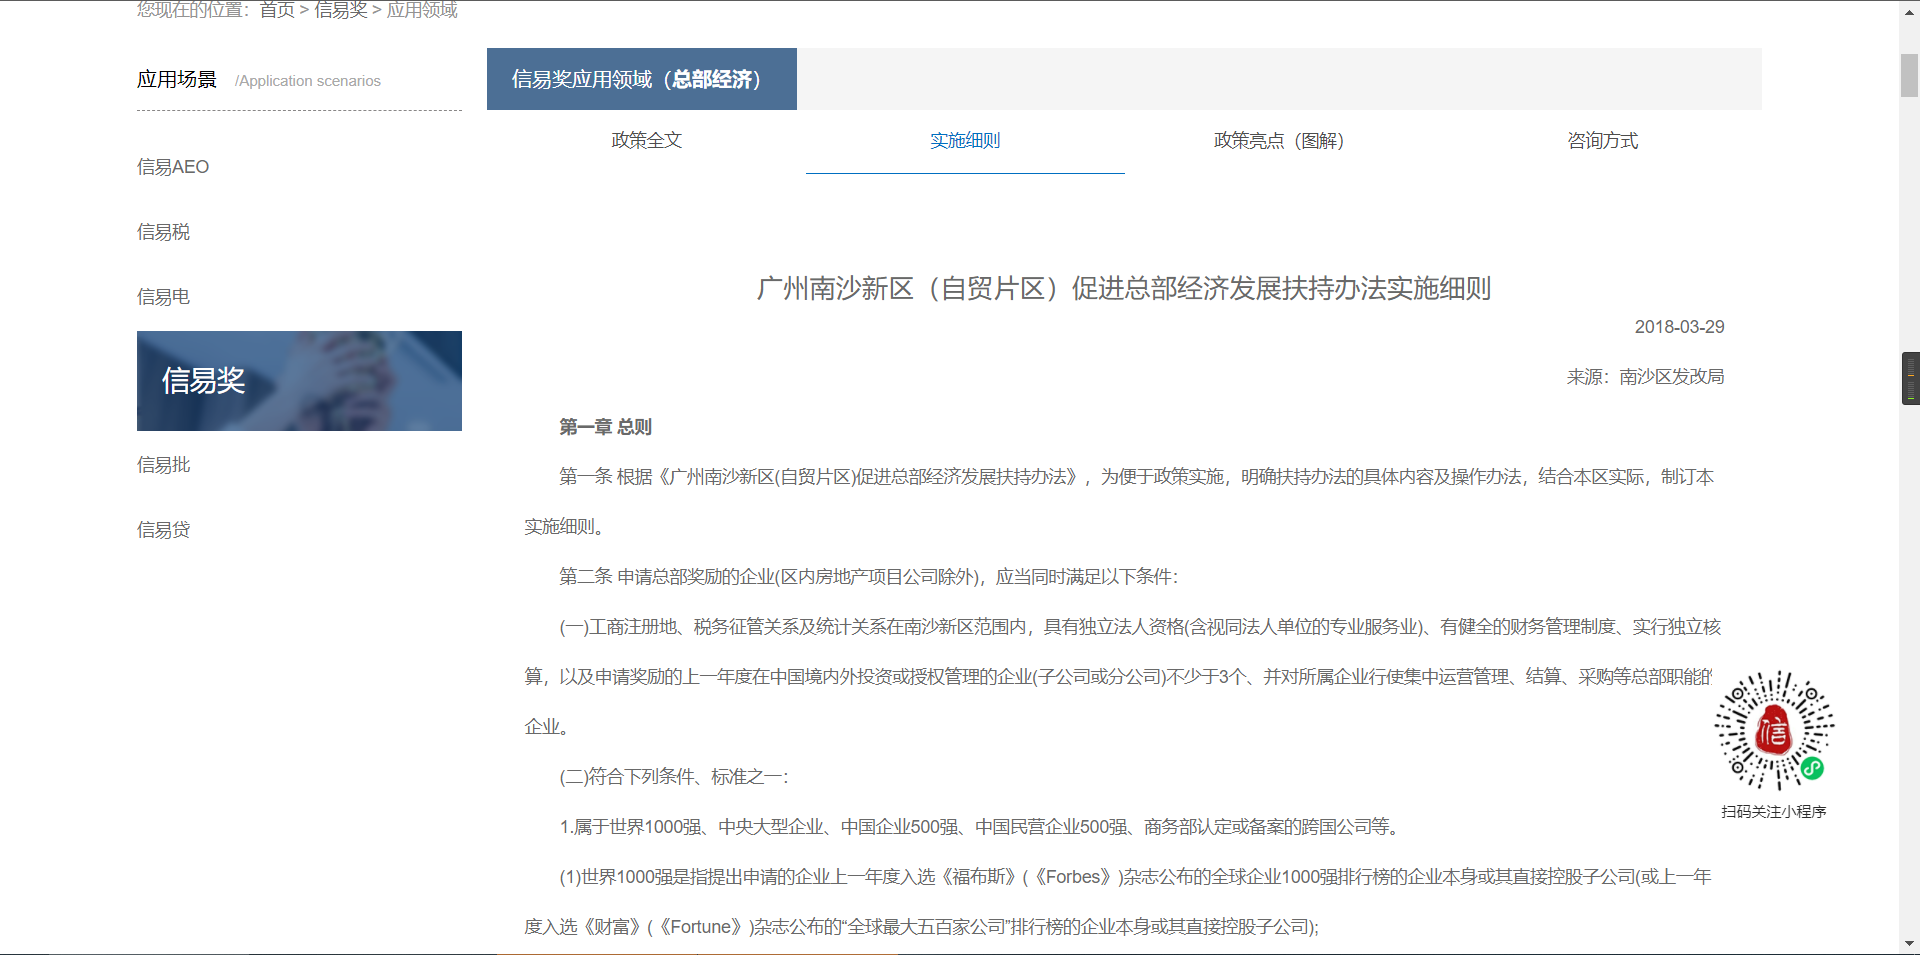
Task: Open 信易批 in the sidebar
Action: 163,465
